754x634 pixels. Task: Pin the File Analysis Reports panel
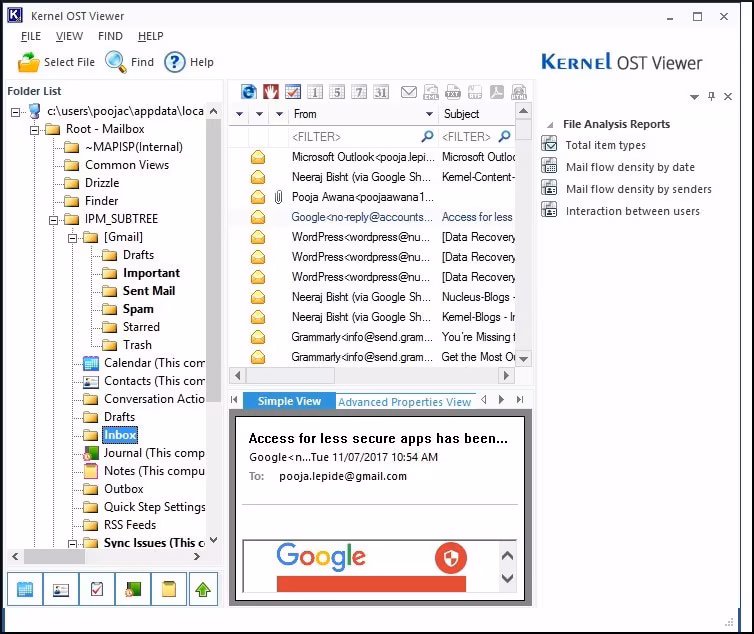pos(711,96)
